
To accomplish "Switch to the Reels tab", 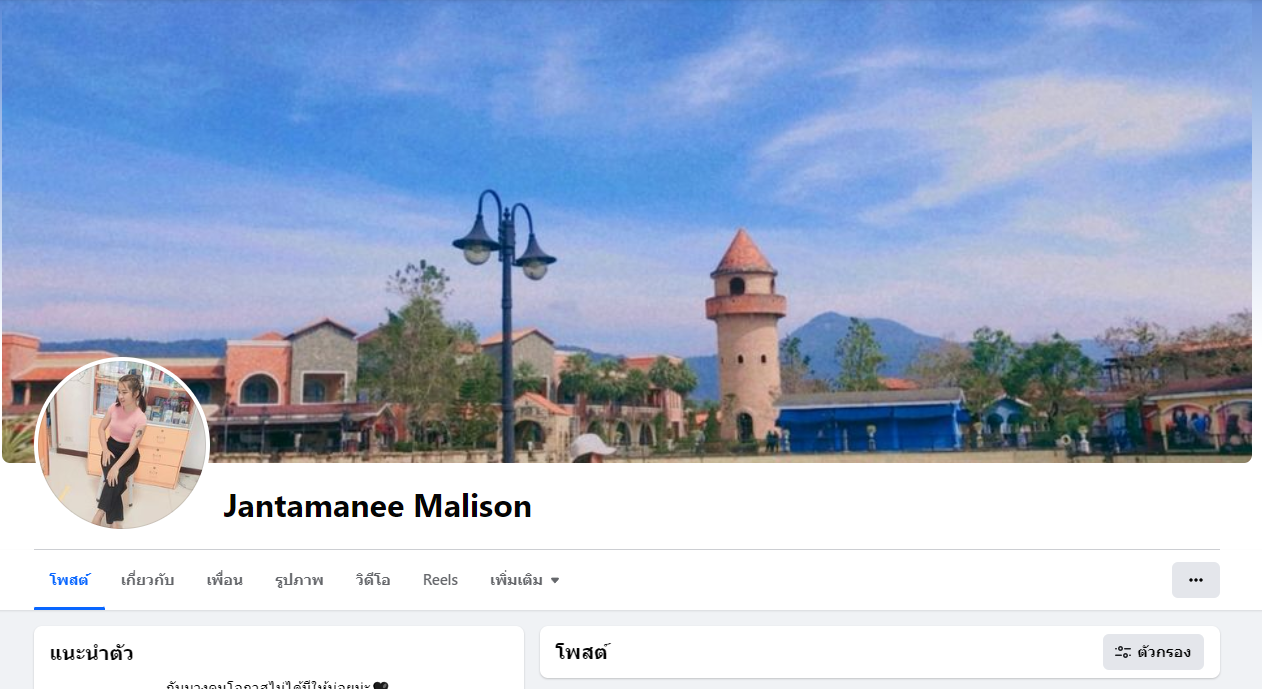I will tap(440, 580).
